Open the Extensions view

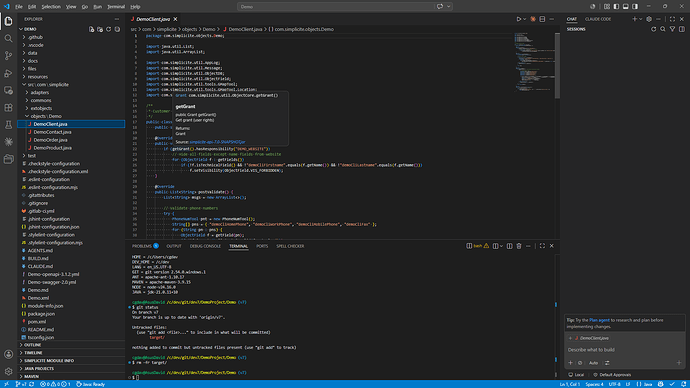(8, 108)
